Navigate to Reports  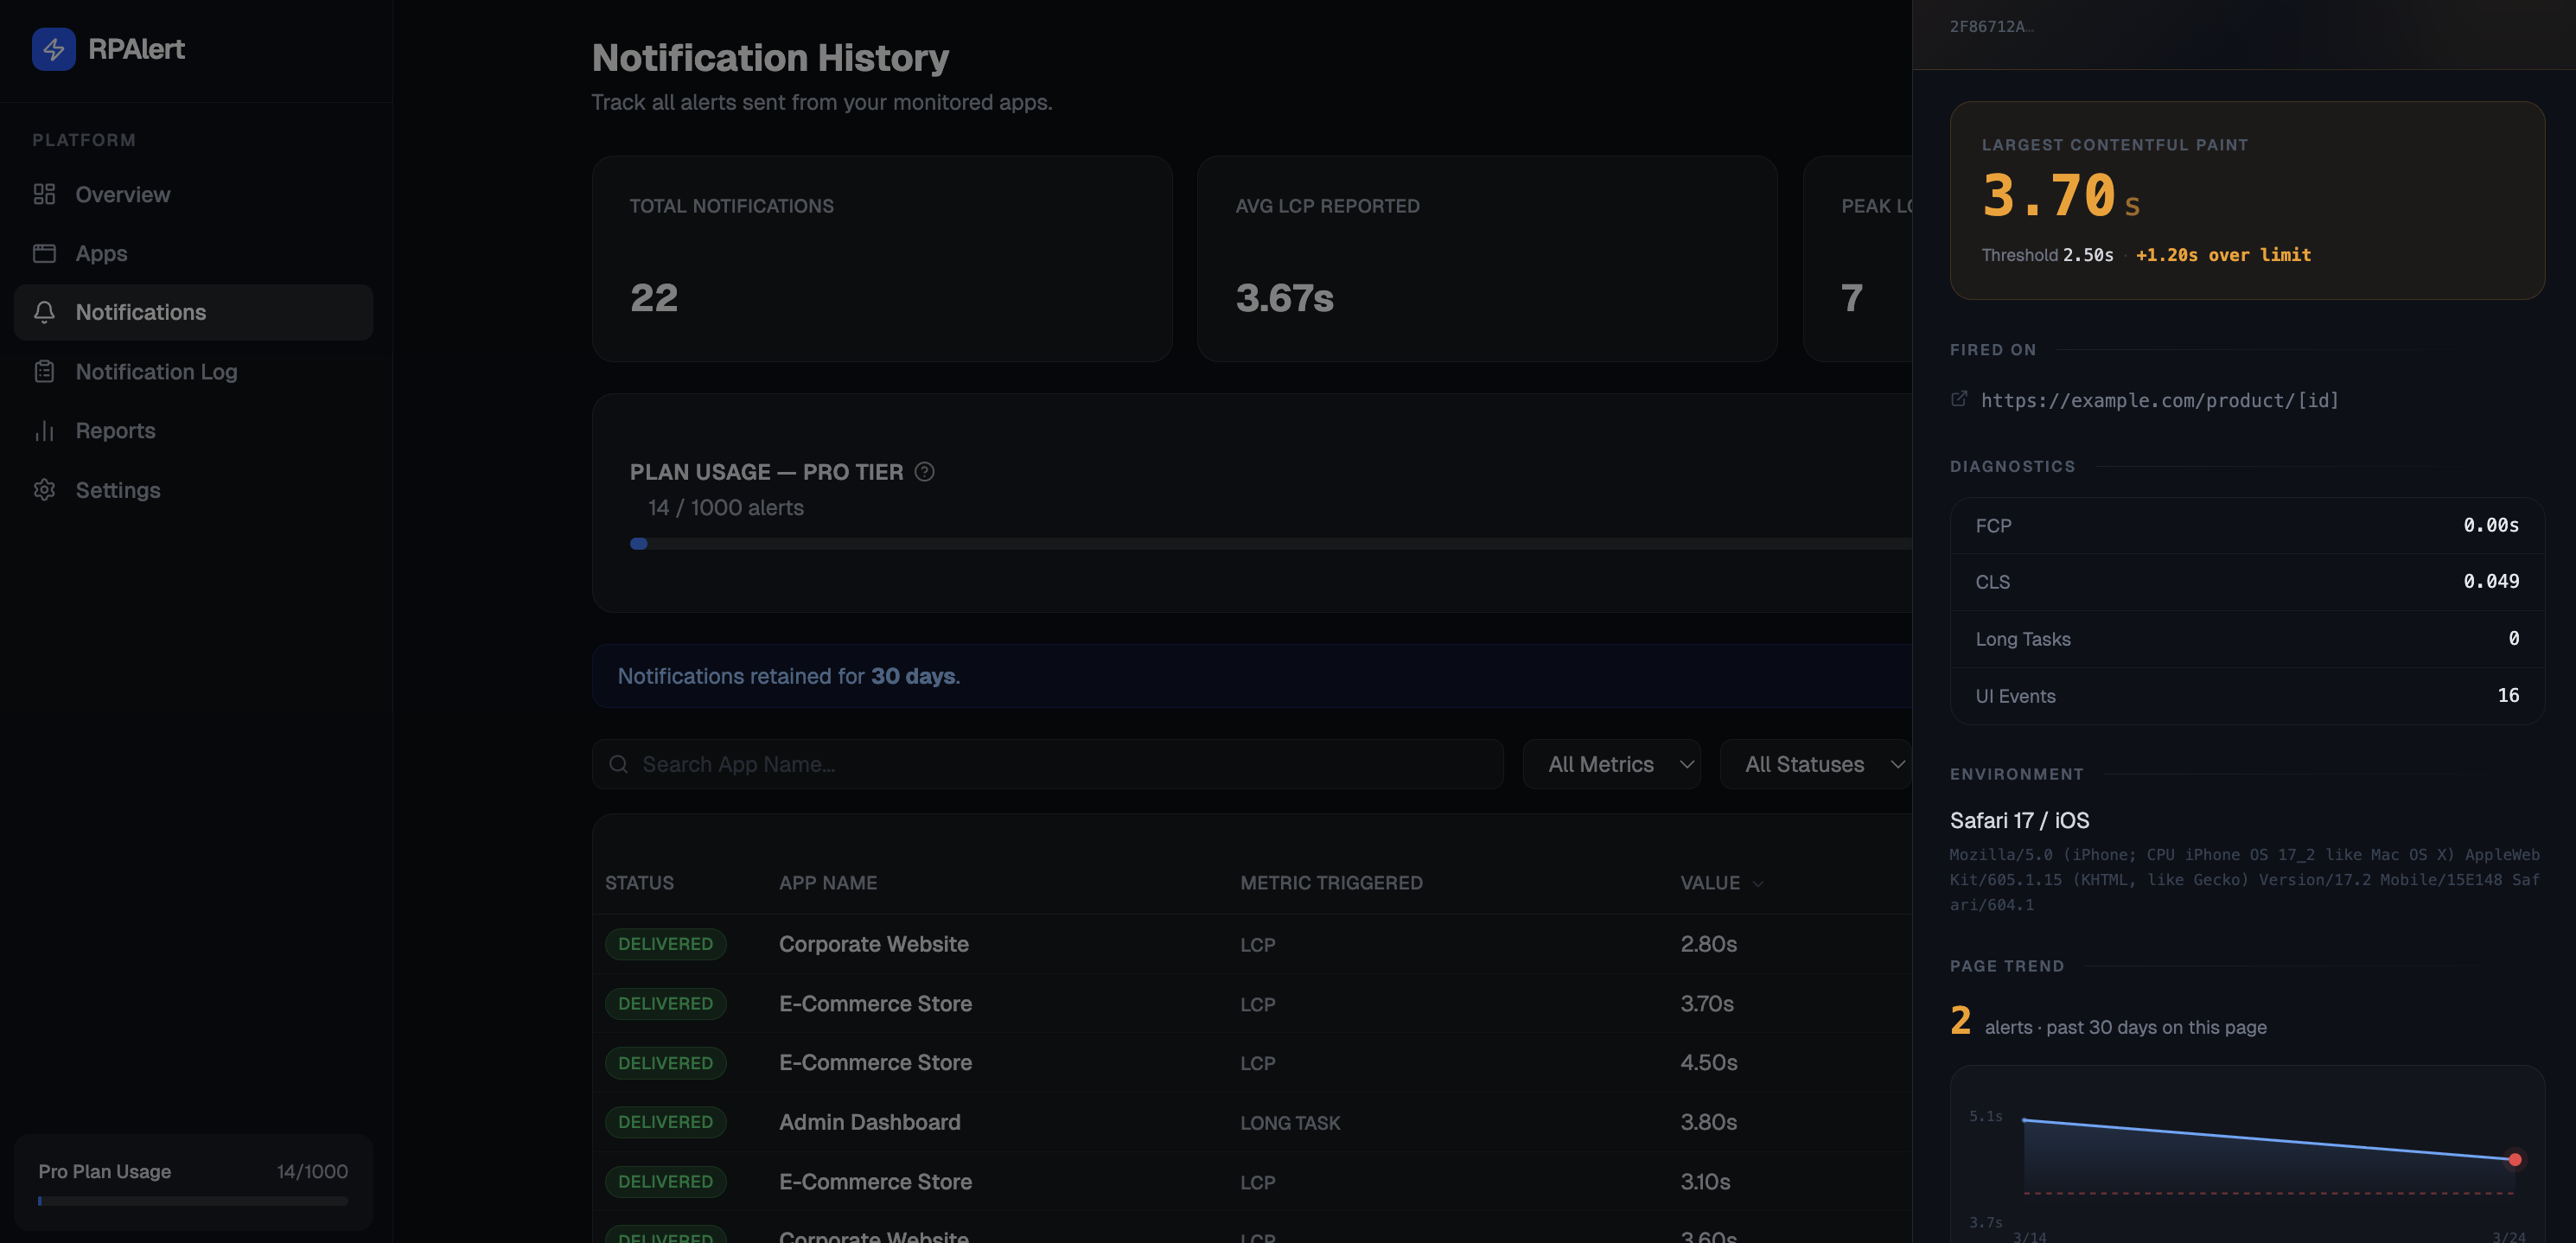coord(193,430)
